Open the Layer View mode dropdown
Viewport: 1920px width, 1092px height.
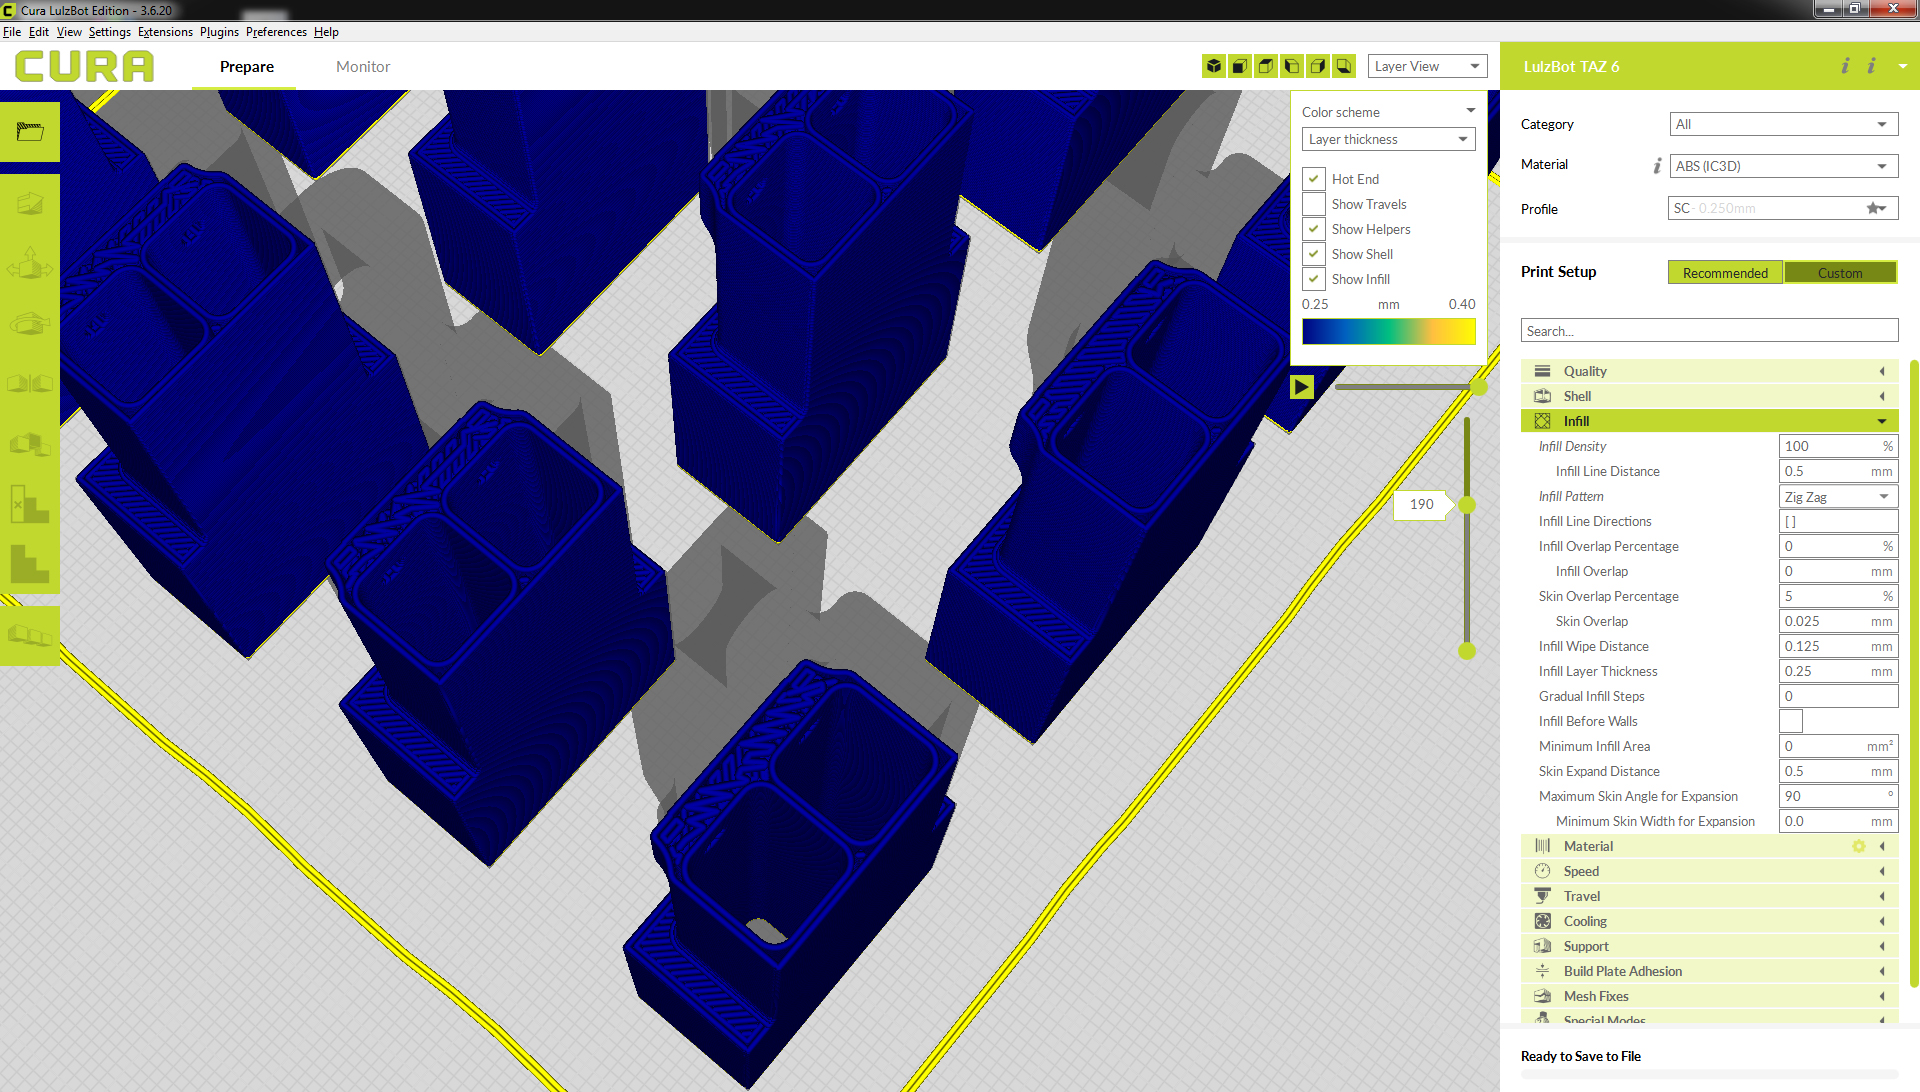click(1427, 66)
